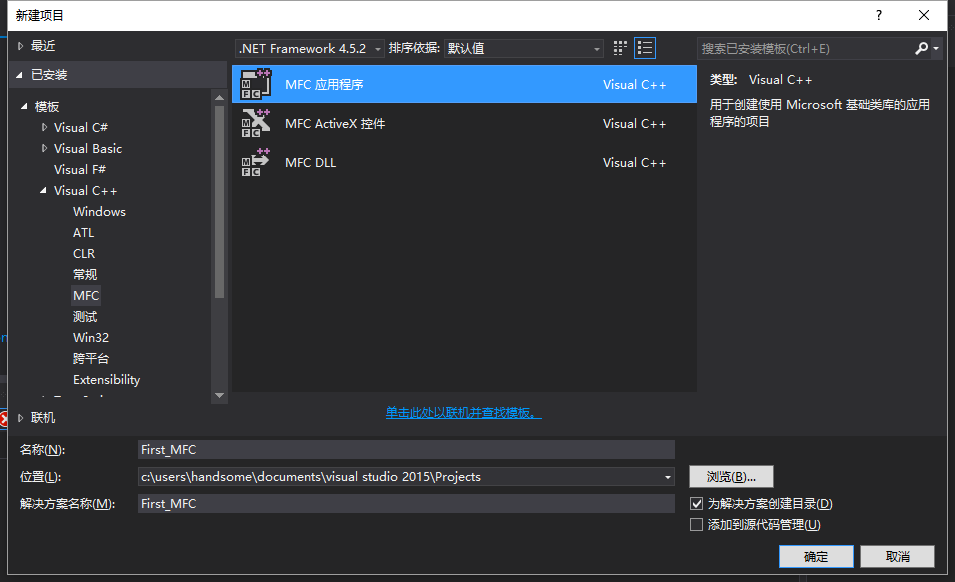
Task: Select the MFC DLL template icon
Action: tap(256, 162)
